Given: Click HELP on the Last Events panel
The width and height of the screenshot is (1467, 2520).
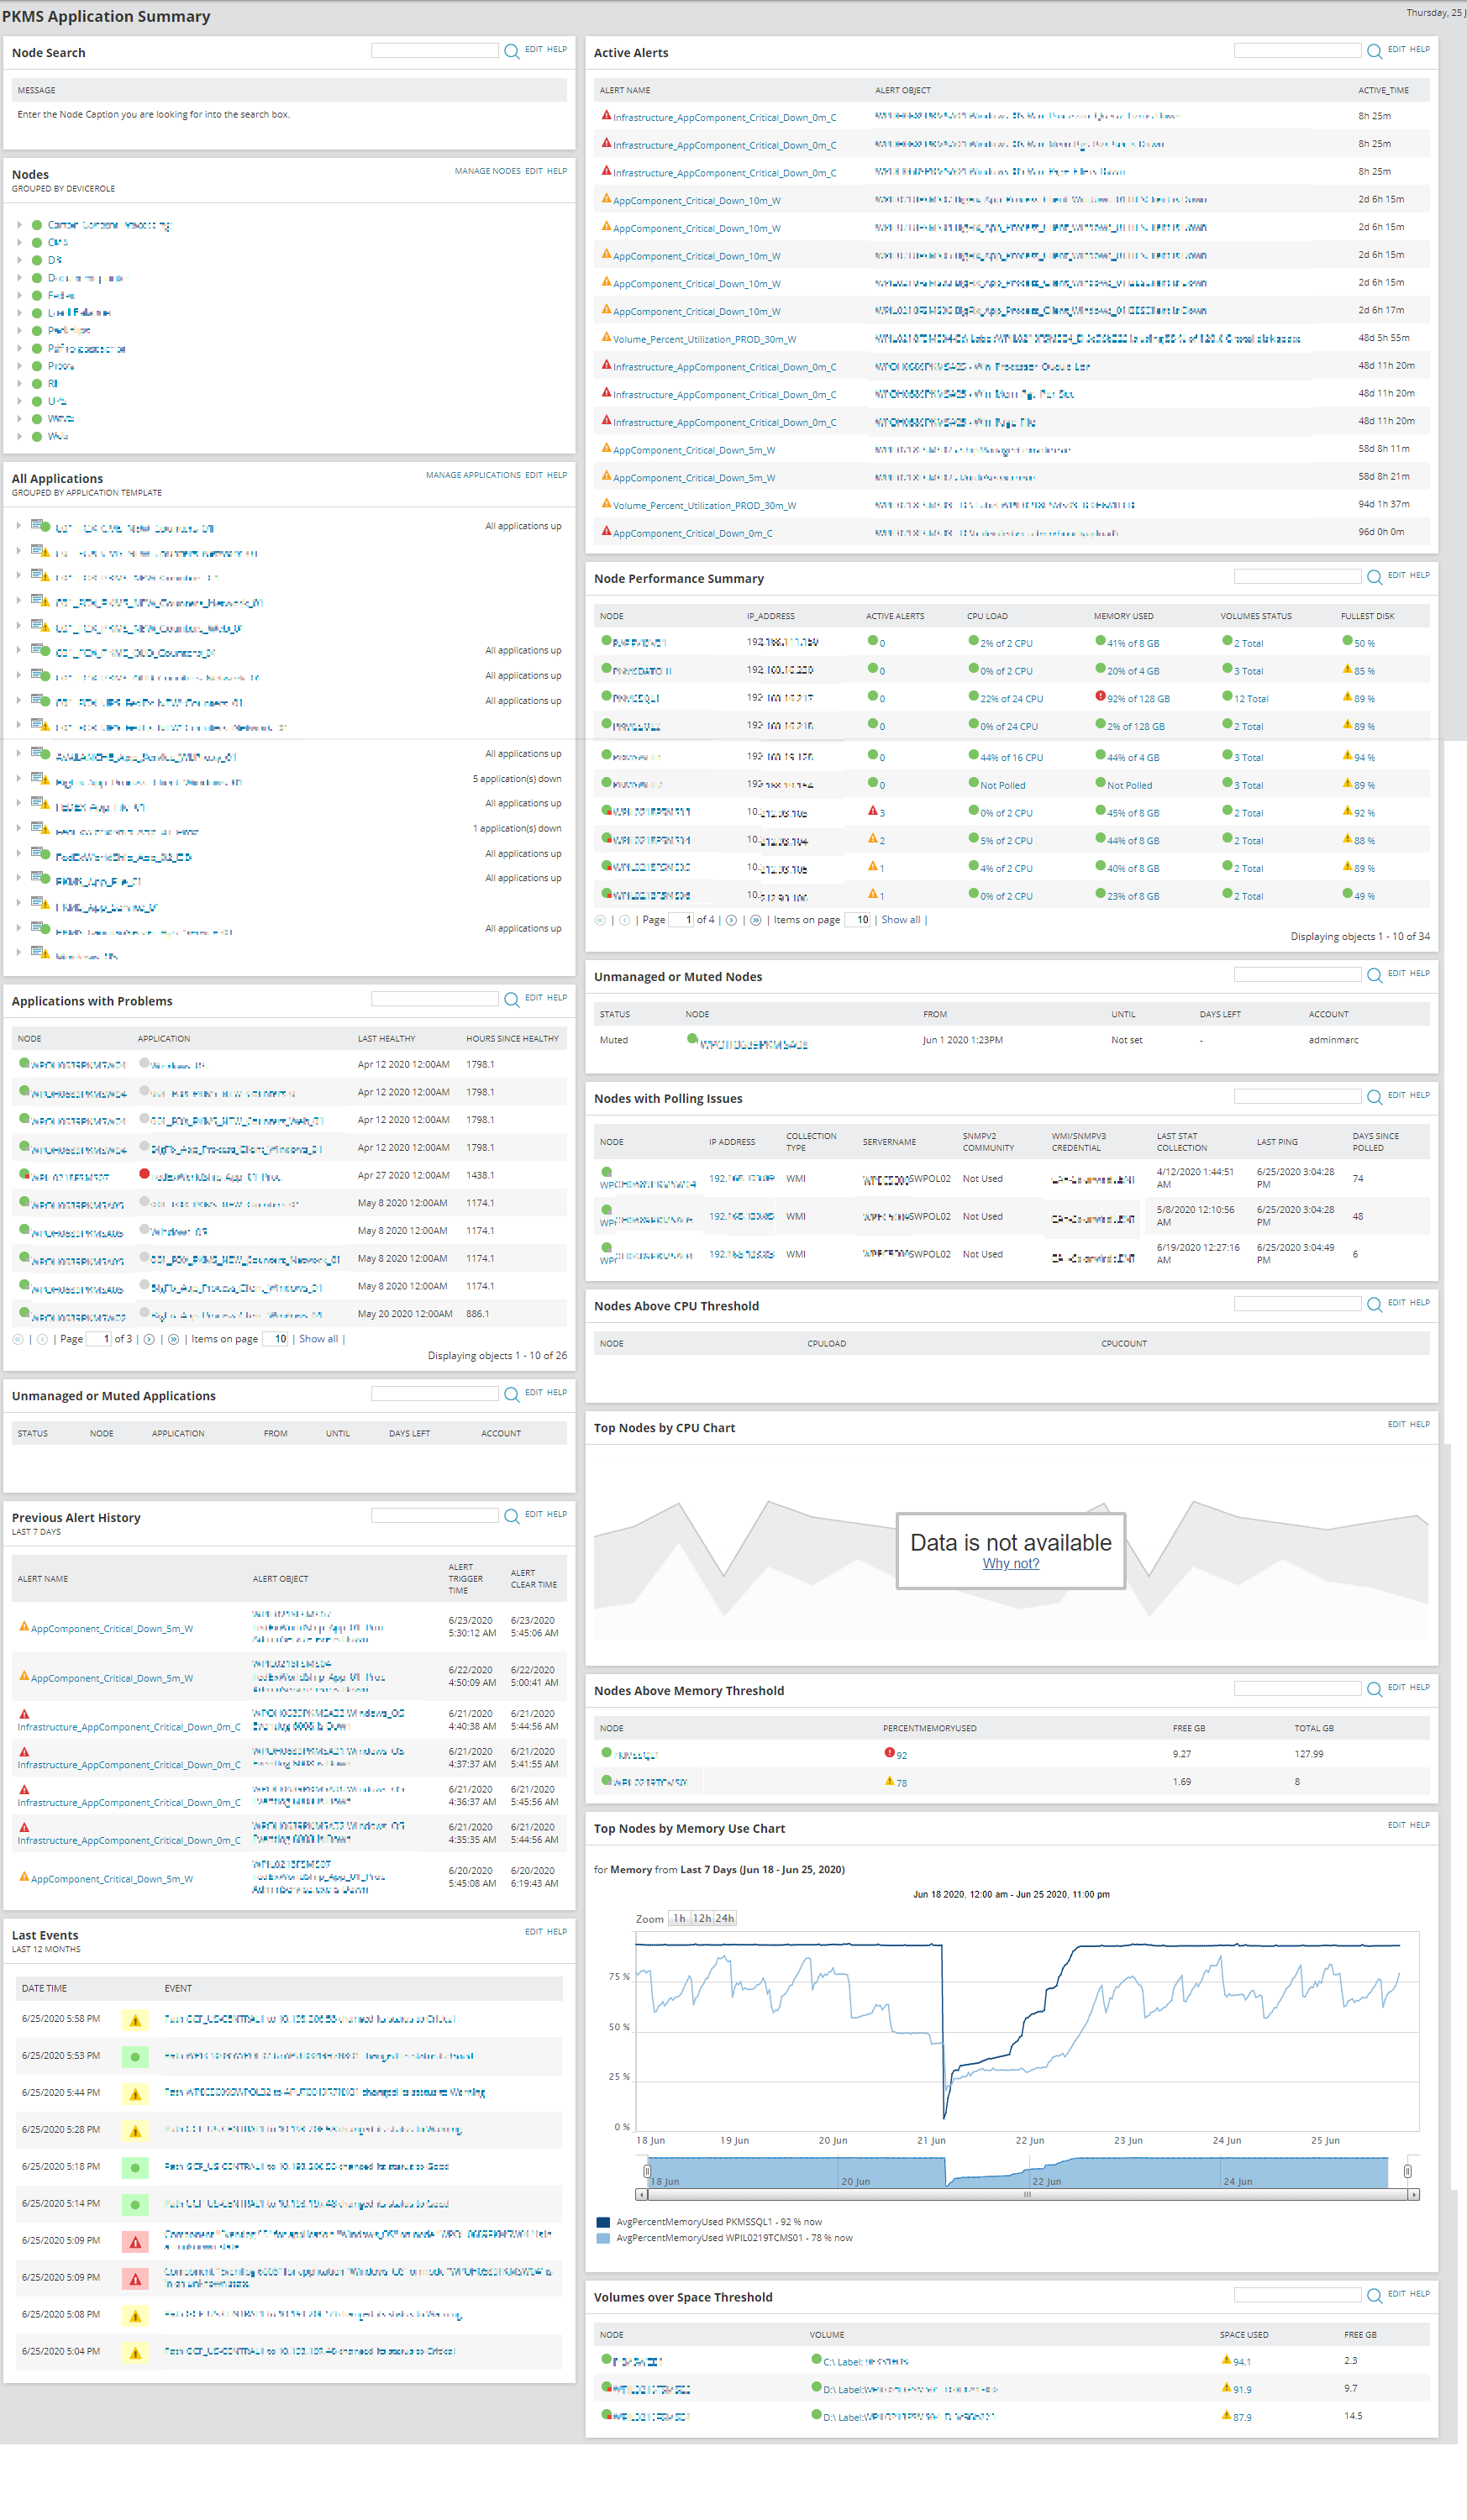Looking at the screenshot, I should (557, 1932).
